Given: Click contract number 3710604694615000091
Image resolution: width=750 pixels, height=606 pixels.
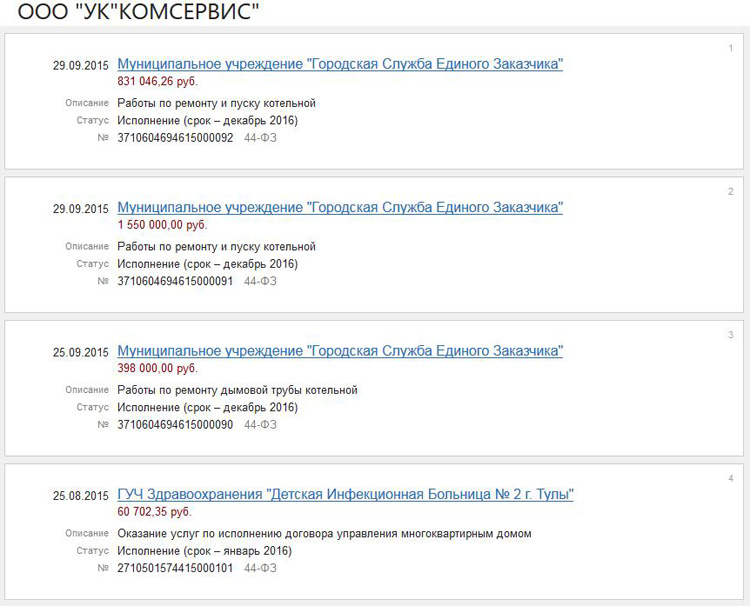Looking at the screenshot, I should (175, 281).
